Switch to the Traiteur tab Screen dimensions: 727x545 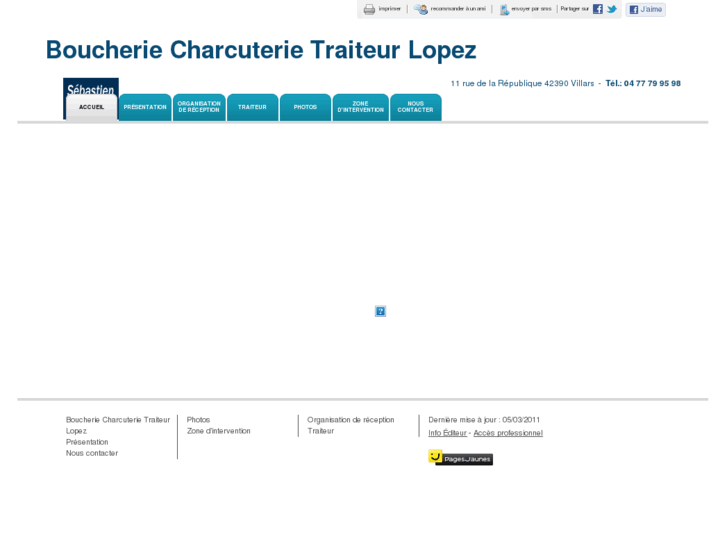252,108
